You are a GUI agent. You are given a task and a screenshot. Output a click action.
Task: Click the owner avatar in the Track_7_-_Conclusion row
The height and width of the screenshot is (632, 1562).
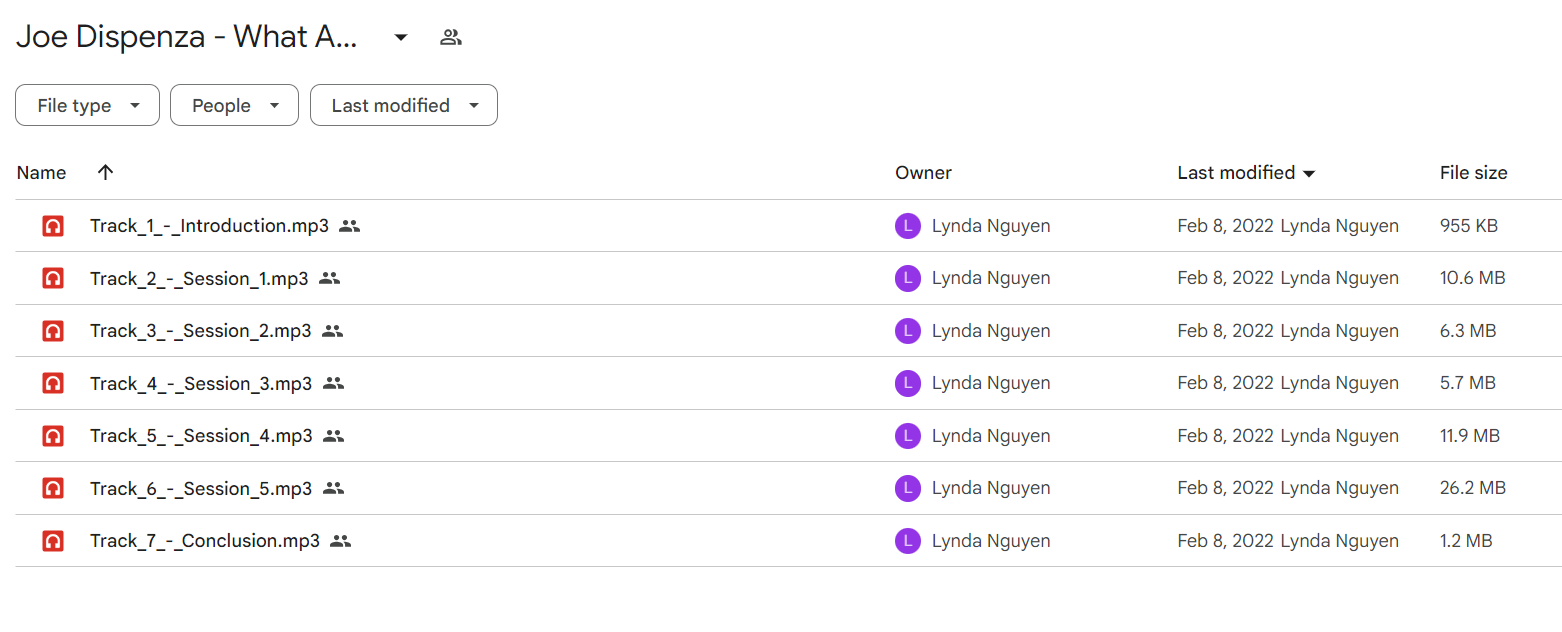(x=907, y=541)
